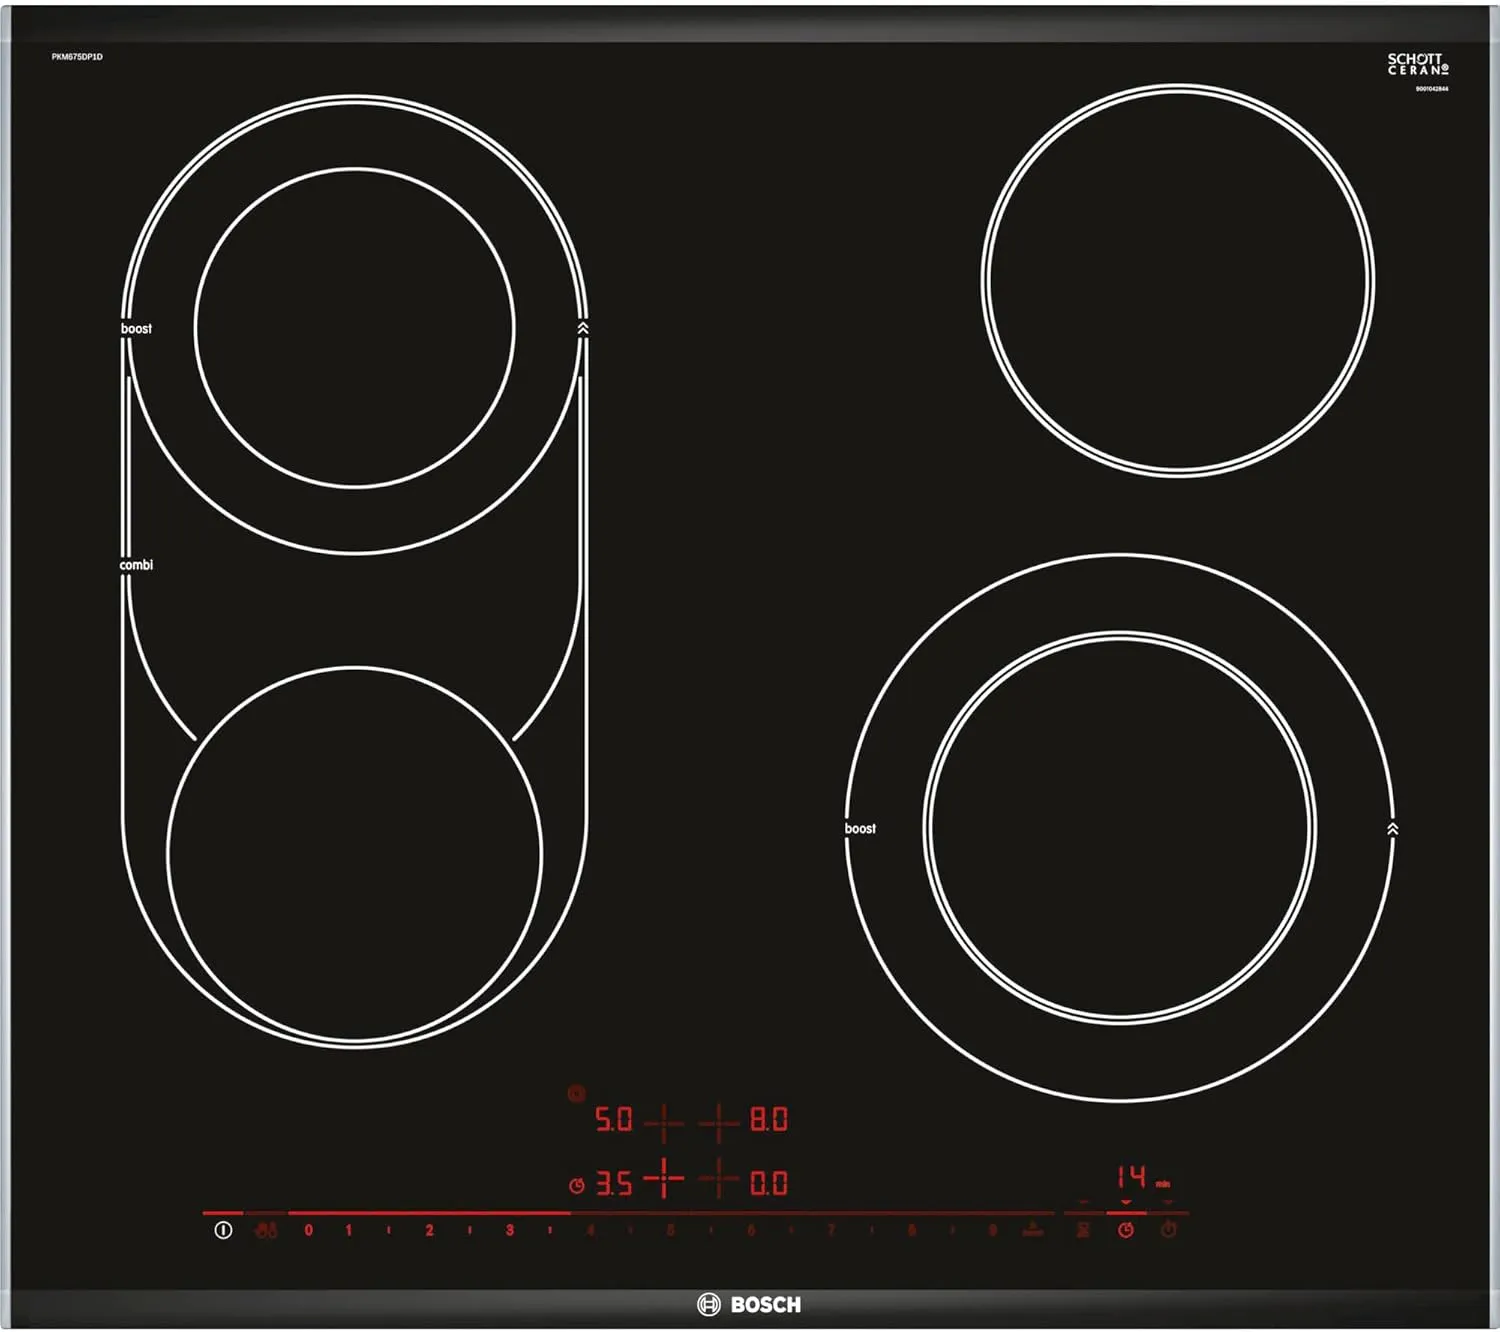Screen dimensions: 1500x1332
Task: Tap the double-chevron on lower-right burner
Action: click(x=1393, y=829)
